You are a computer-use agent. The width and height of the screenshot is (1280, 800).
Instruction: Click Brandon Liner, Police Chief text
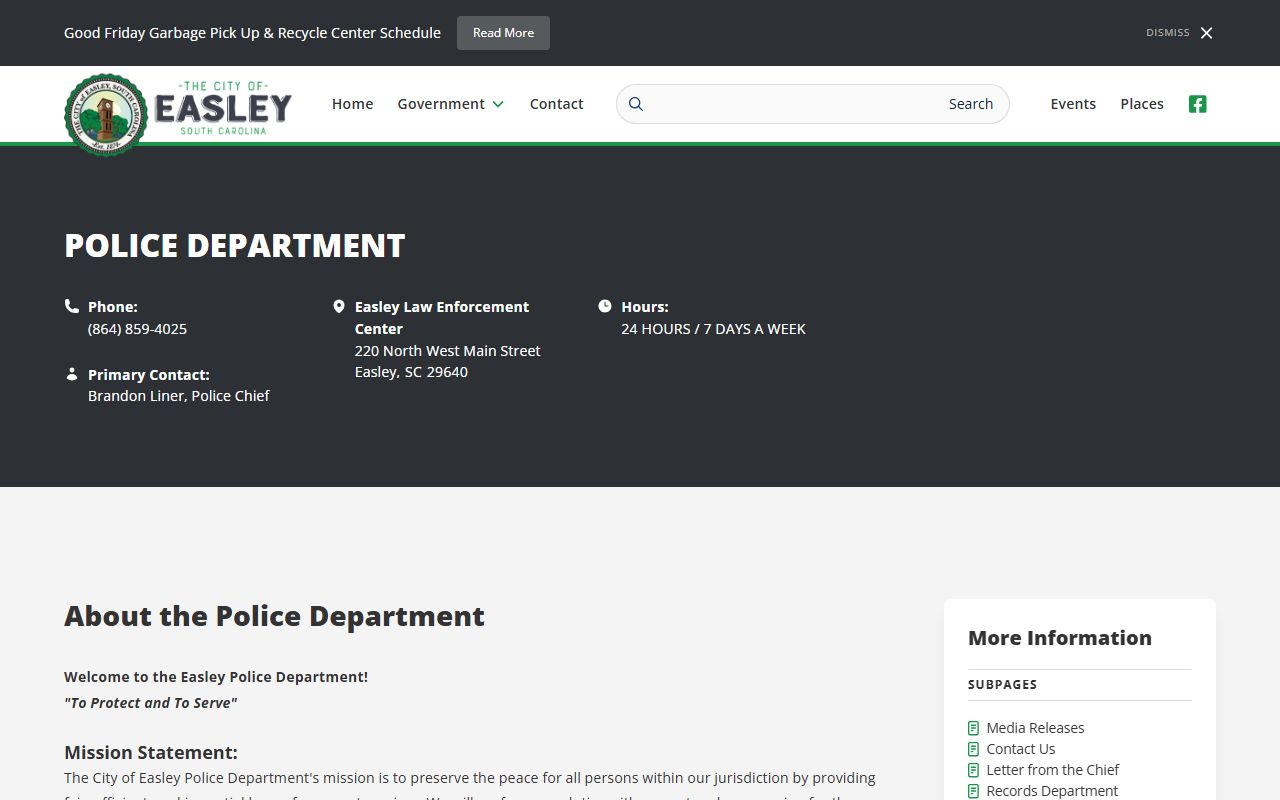pyautogui.click(x=179, y=396)
